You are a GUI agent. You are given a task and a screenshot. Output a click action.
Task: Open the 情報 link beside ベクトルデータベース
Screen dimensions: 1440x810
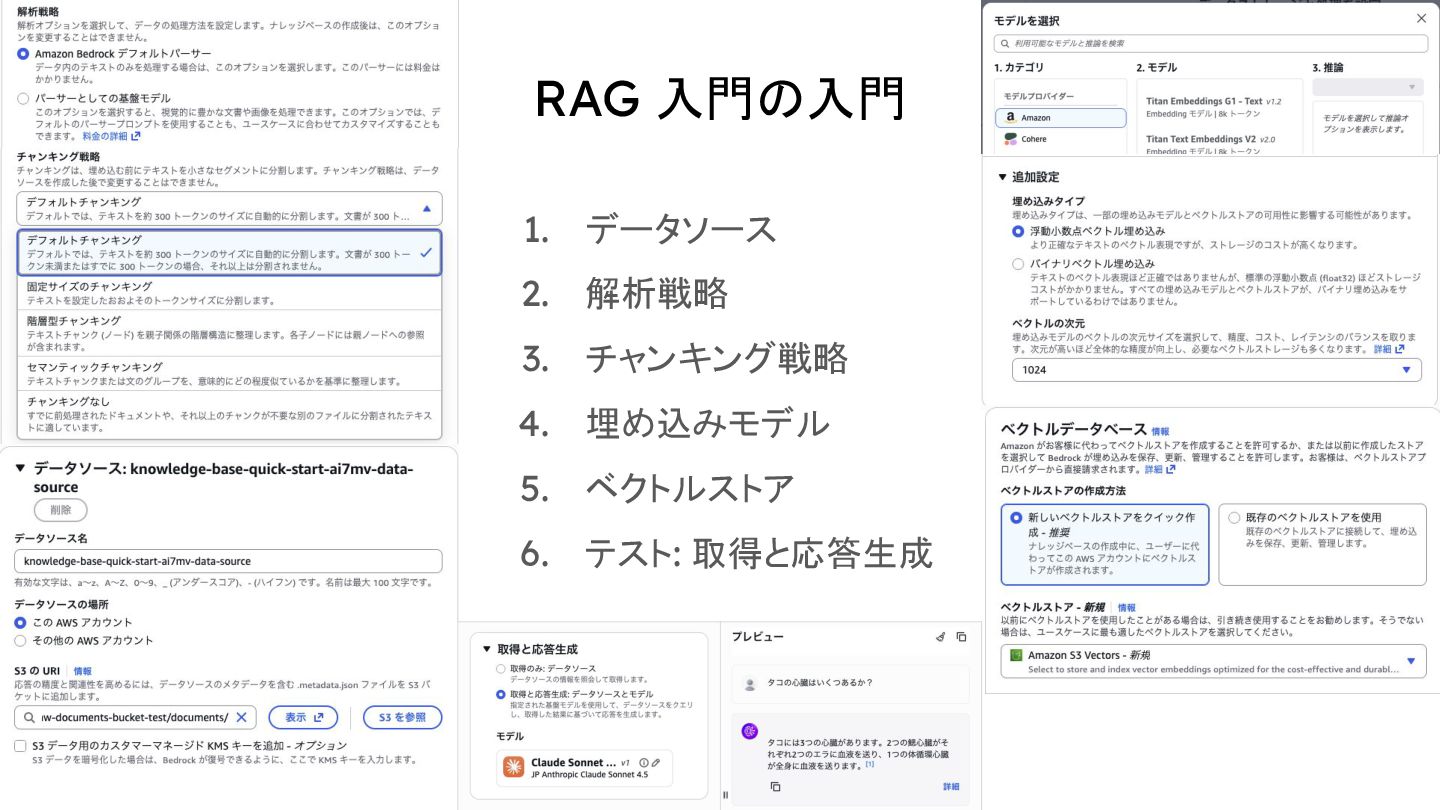(1160, 431)
